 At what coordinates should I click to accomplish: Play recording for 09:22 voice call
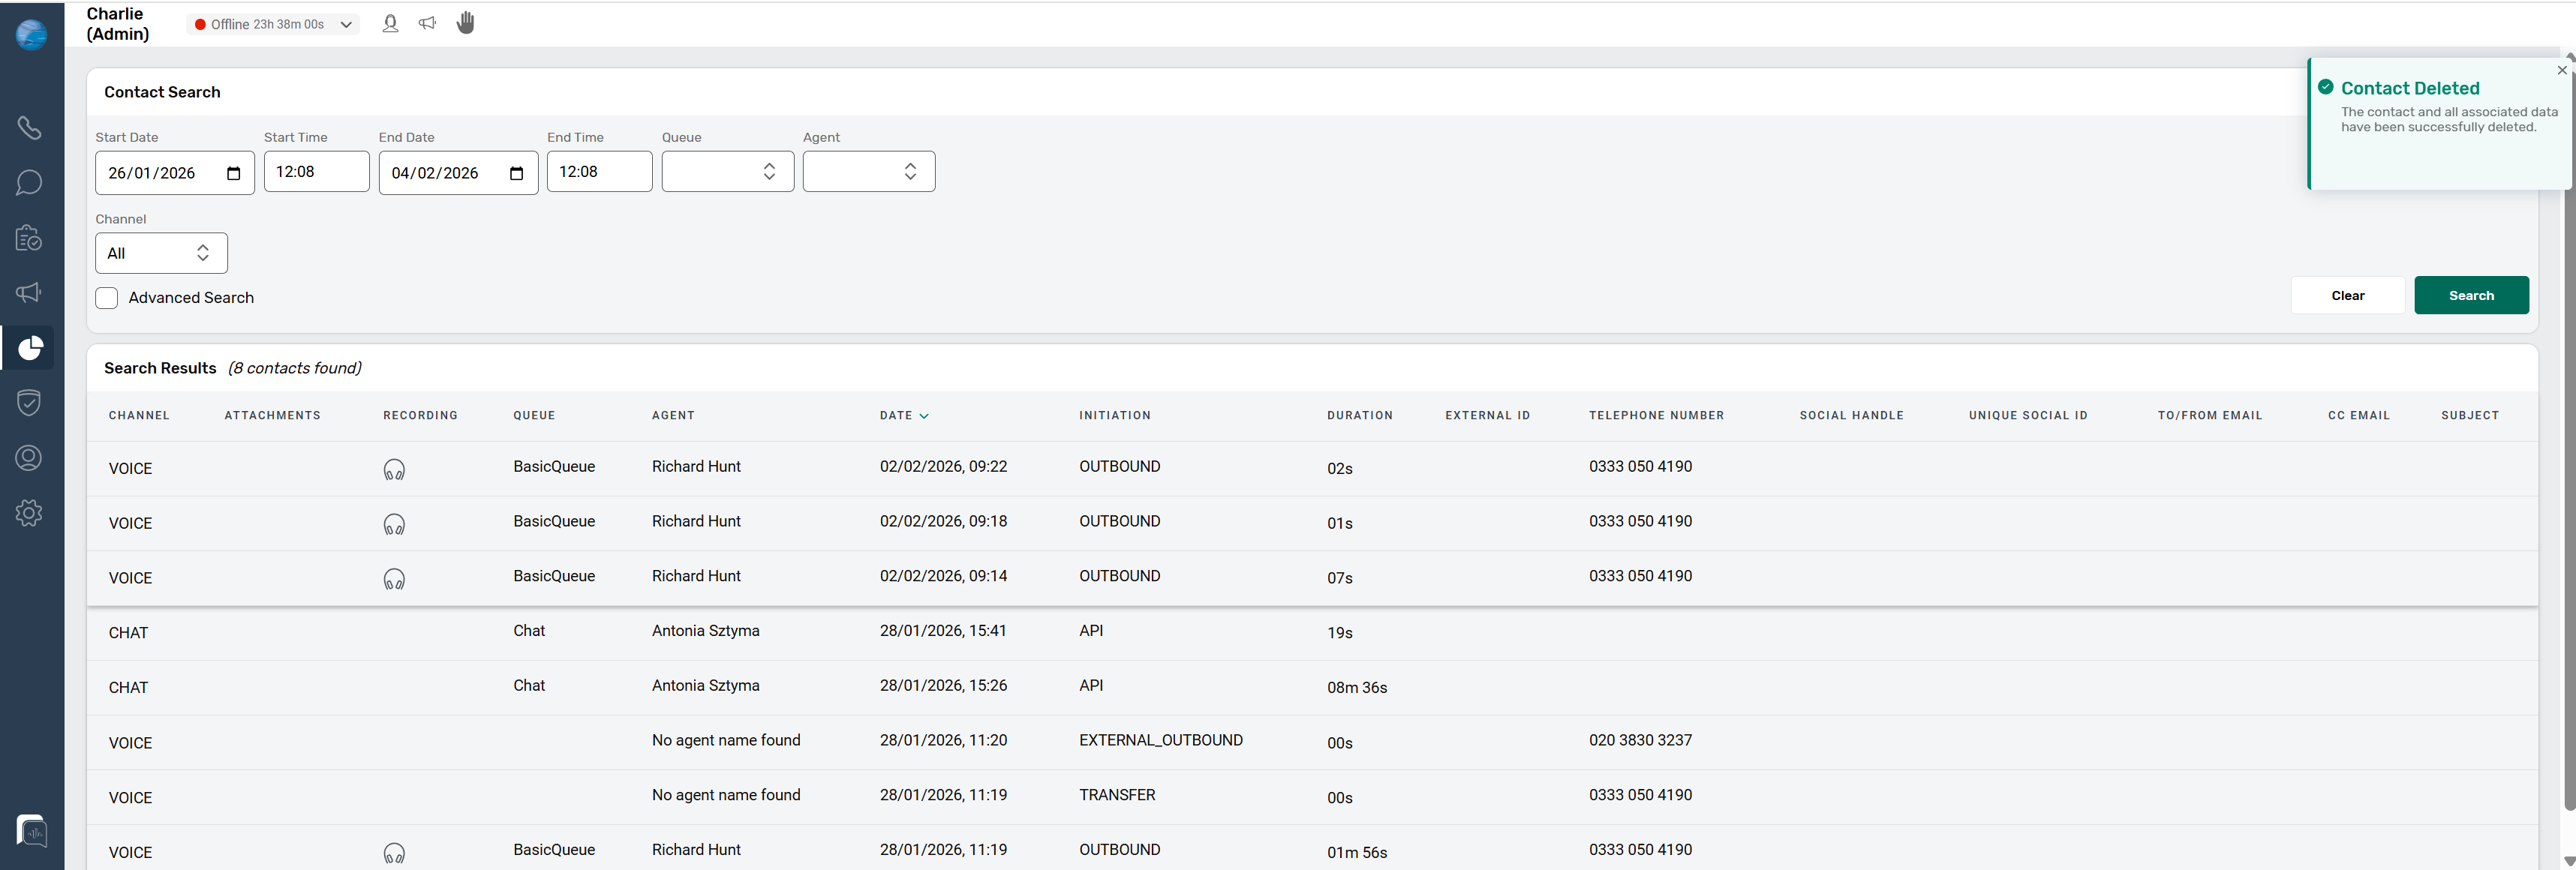394,469
